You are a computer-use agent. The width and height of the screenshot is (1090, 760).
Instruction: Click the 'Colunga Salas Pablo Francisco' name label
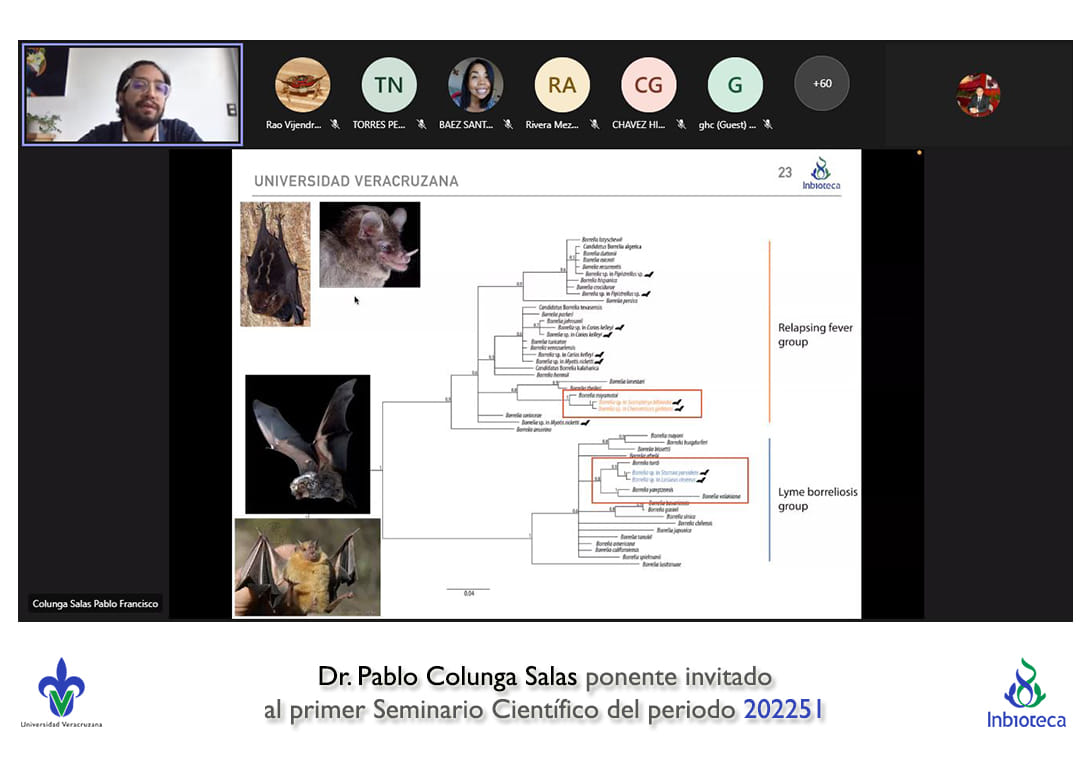click(x=95, y=604)
